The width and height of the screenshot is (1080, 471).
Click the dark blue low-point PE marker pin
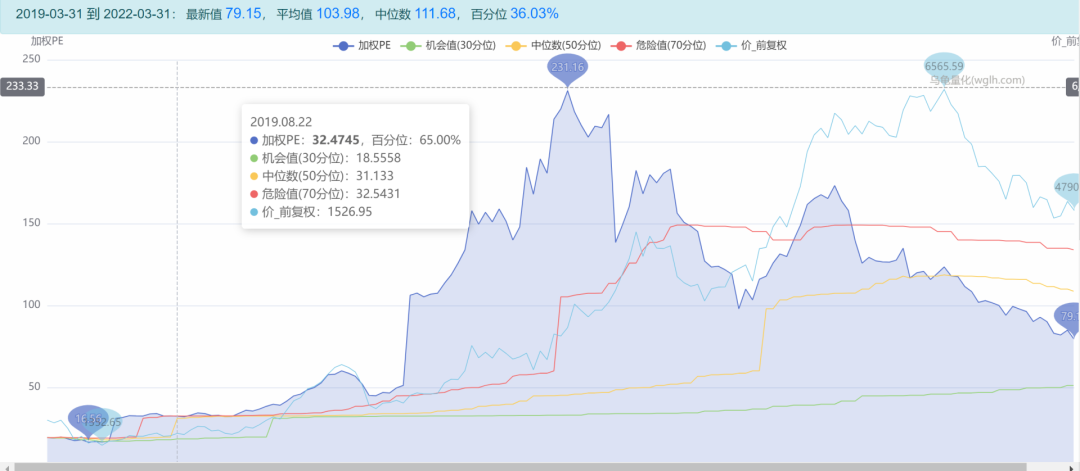[x=86, y=419]
